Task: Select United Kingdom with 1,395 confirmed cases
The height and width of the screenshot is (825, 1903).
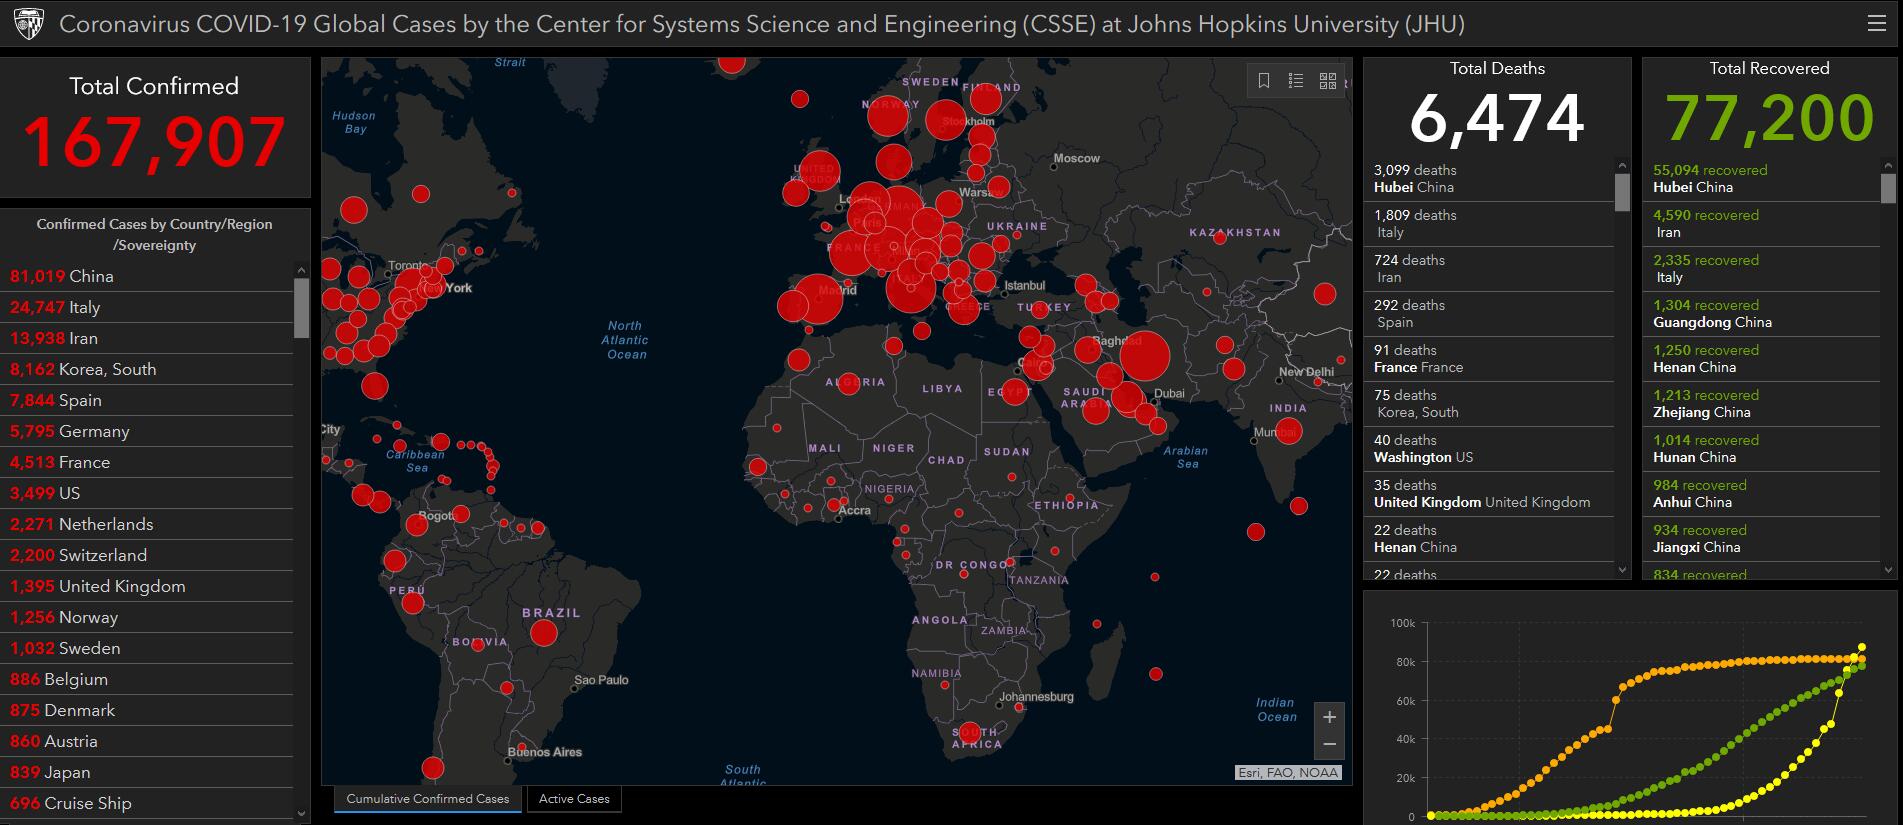Action: click(x=147, y=586)
